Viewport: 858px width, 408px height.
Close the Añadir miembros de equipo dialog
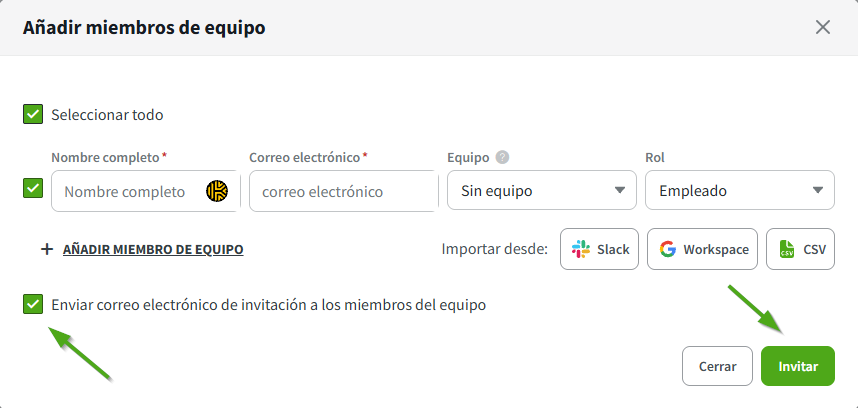(823, 27)
